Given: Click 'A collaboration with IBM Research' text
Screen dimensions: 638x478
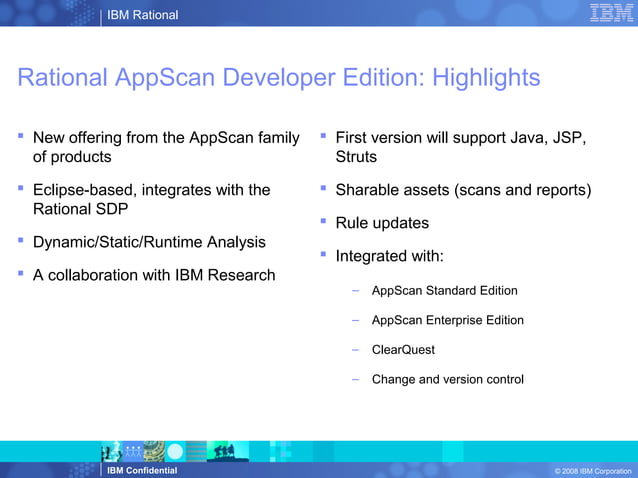Looking at the screenshot, I should (154, 275).
